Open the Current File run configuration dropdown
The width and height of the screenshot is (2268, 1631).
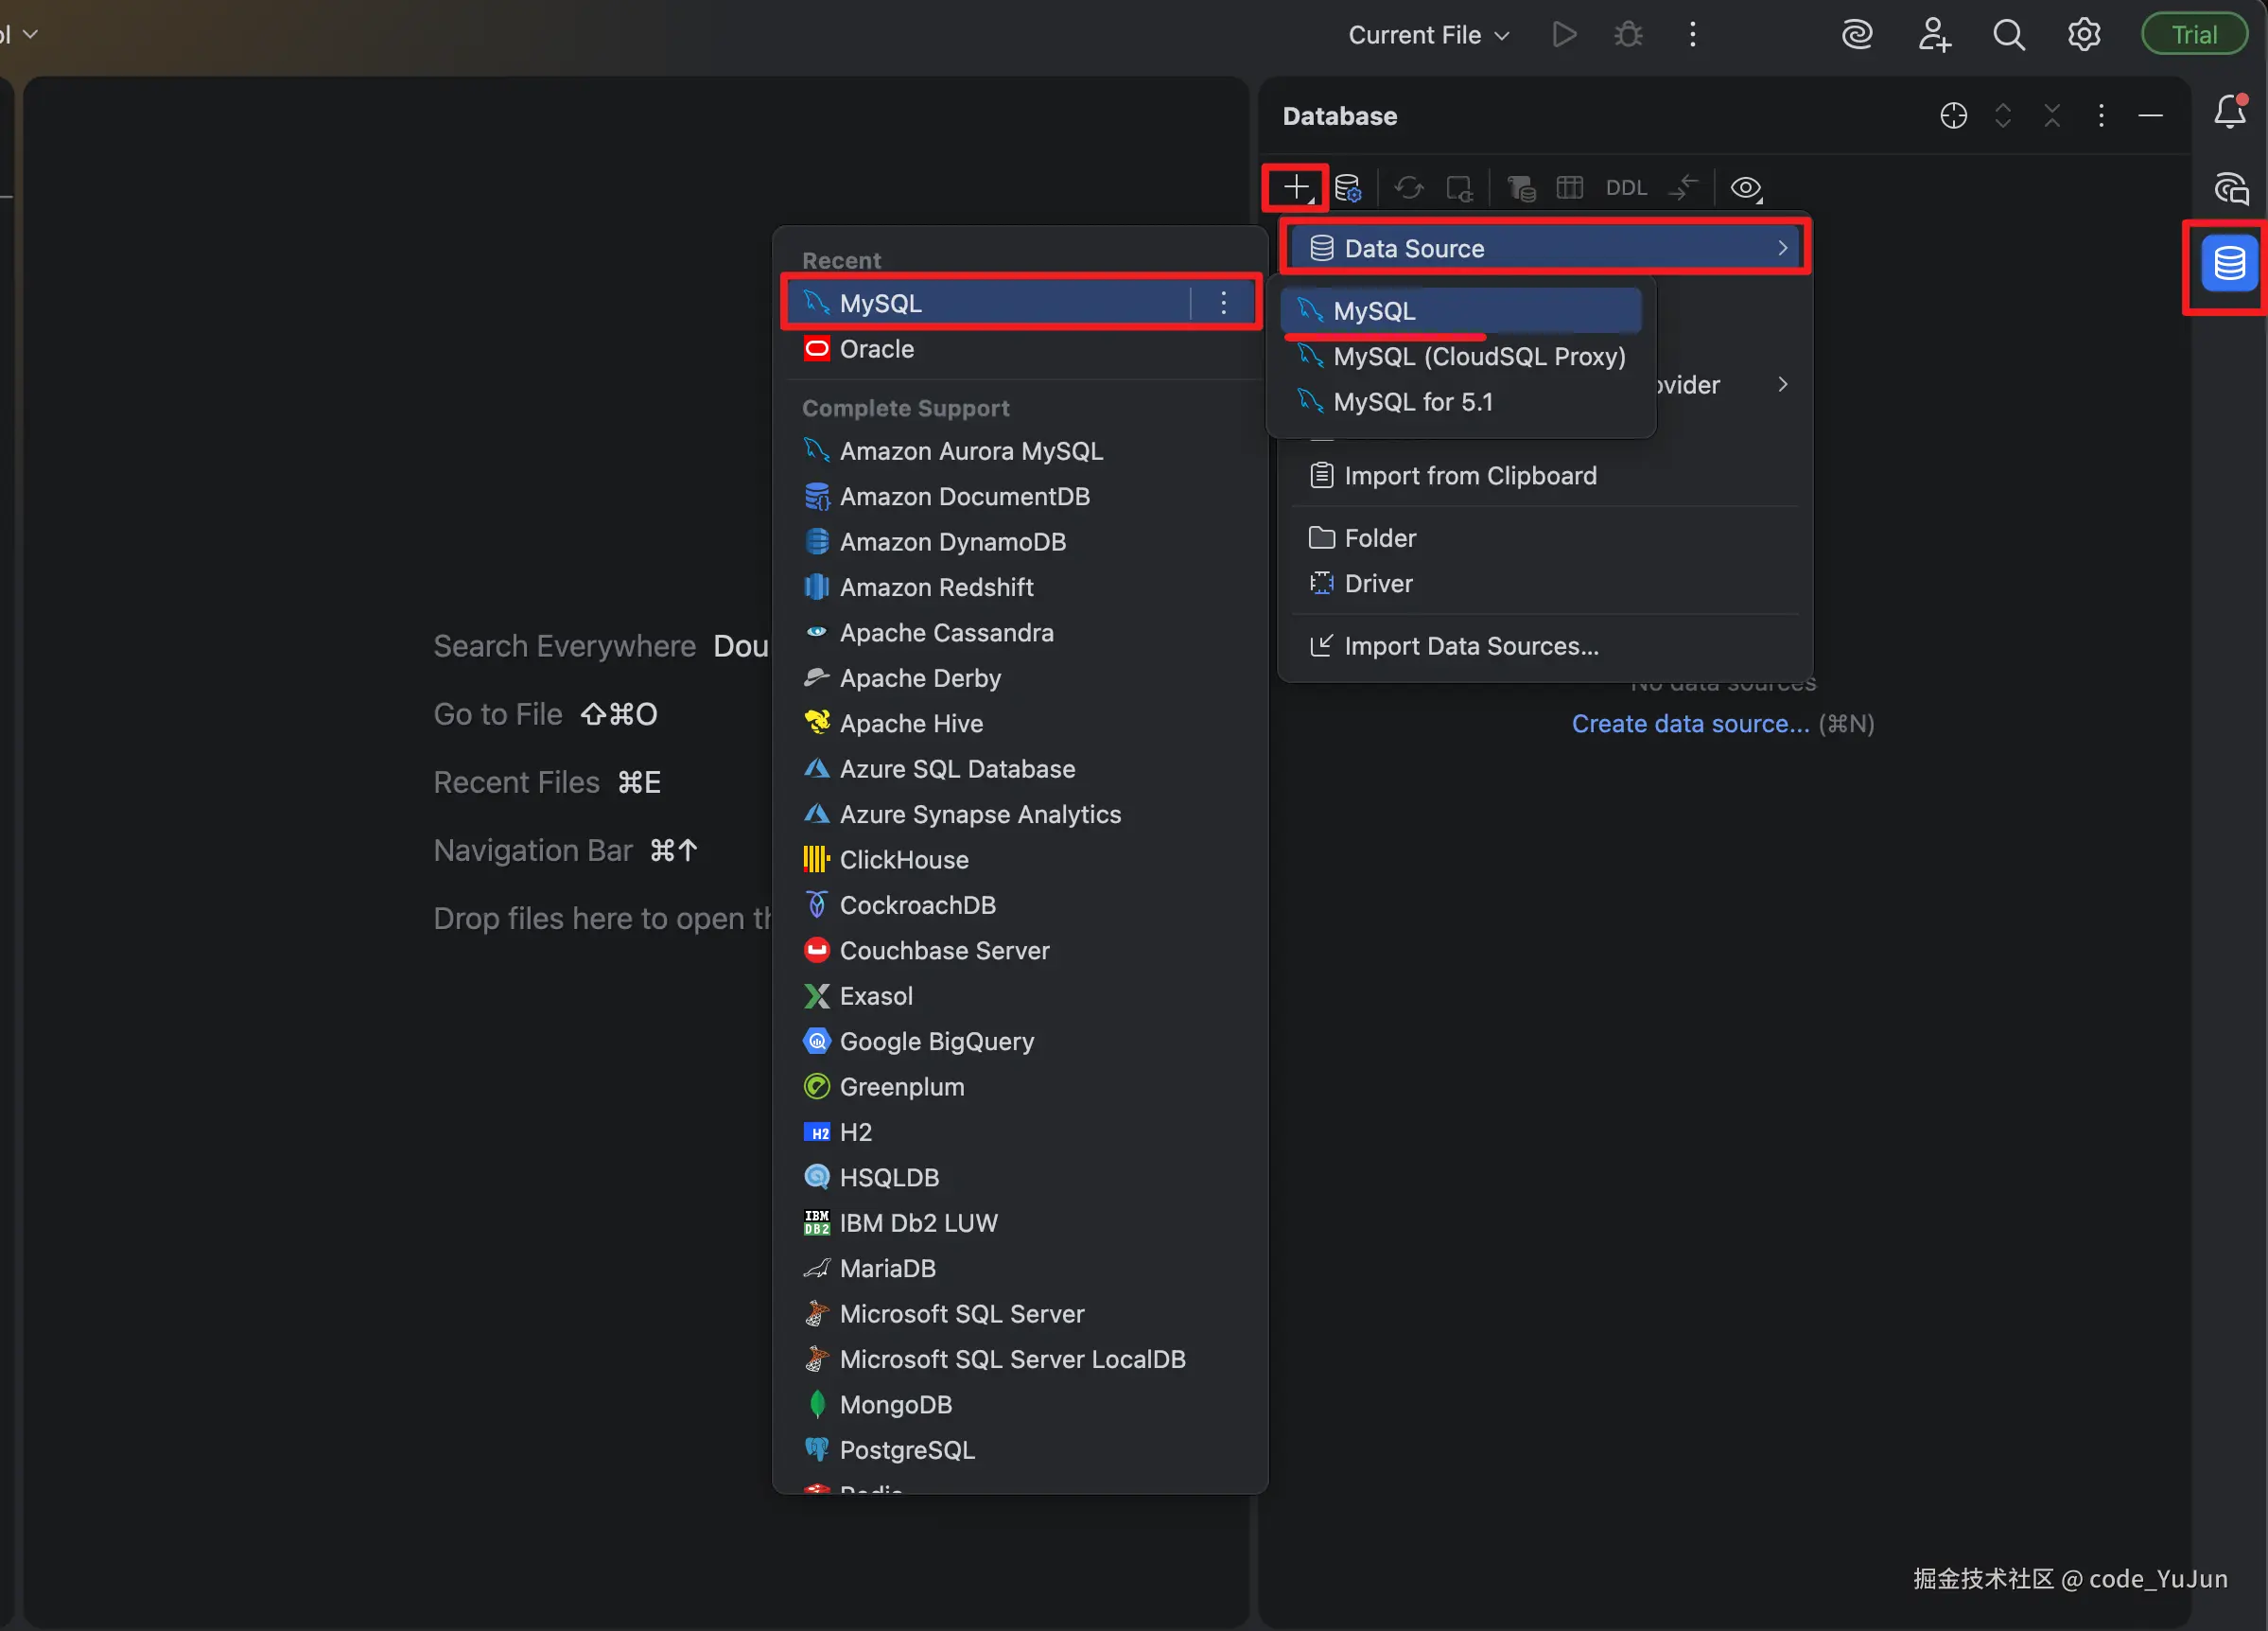[x=1428, y=35]
